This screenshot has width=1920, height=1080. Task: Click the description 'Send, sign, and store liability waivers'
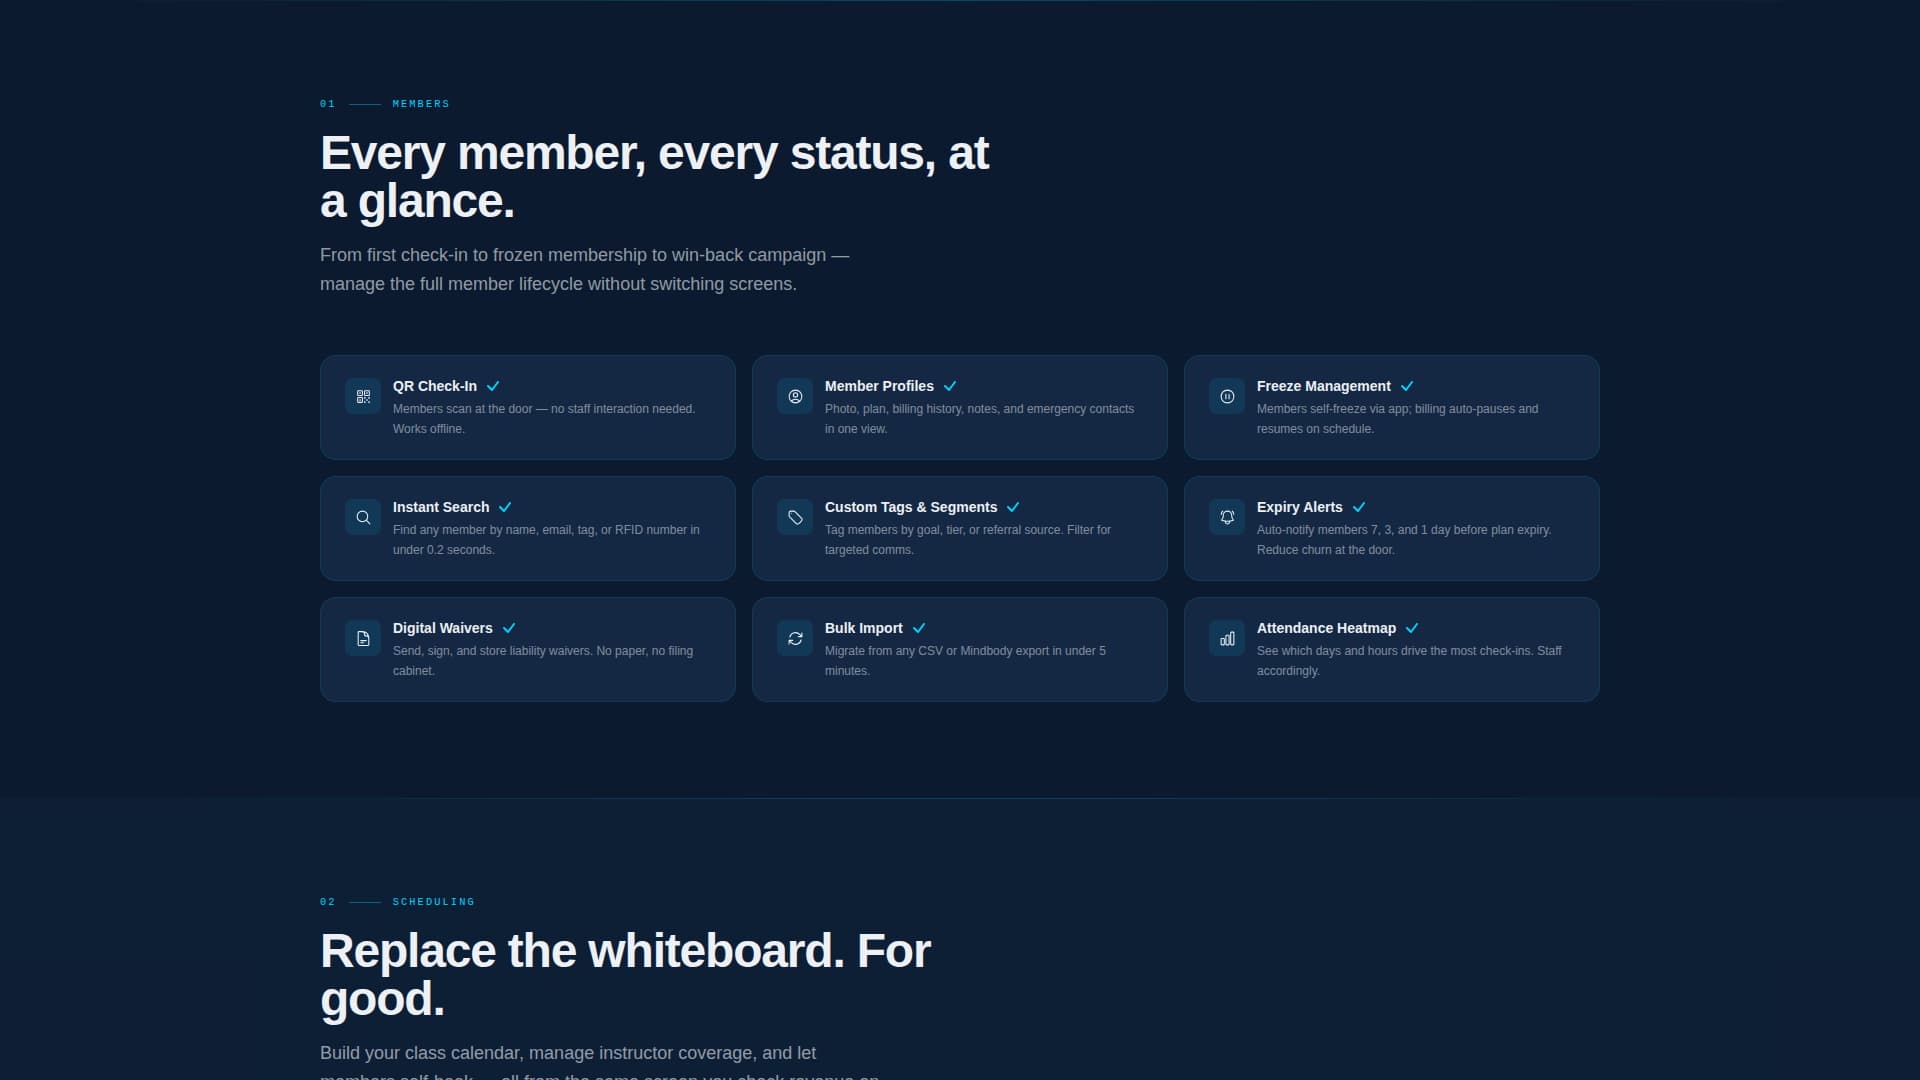pyautogui.click(x=543, y=661)
